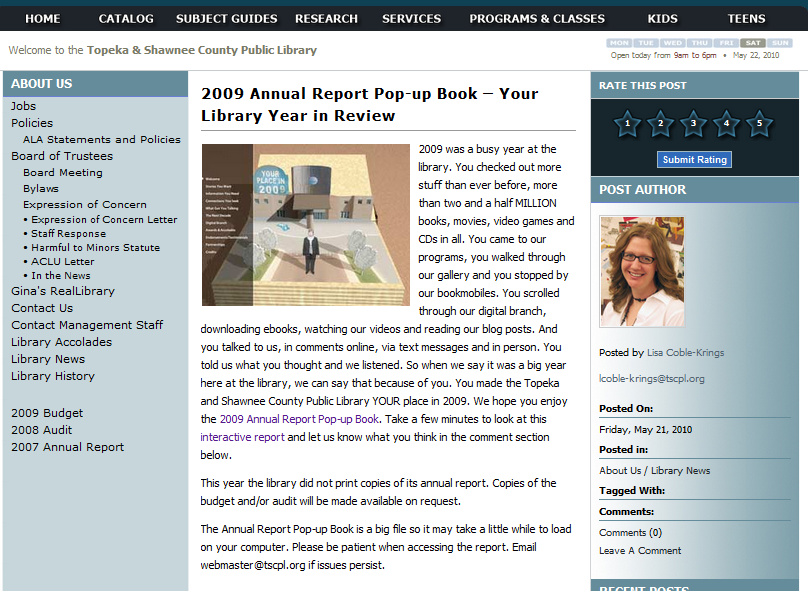This screenshot has height=591, width=808.
Task: Open Board of Trustees link
Action: pyautogui.click(x=62, y=156)
